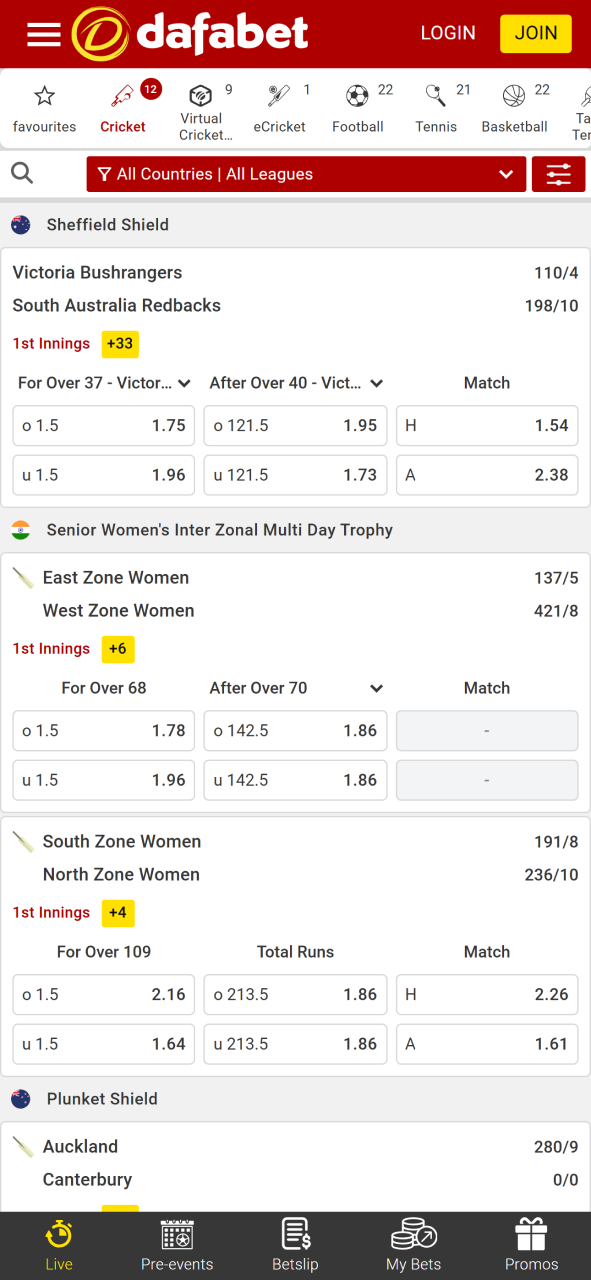Open Promos via the gift icon
The width and height of the screenshot is (591, 1280).
point(531,1244)
